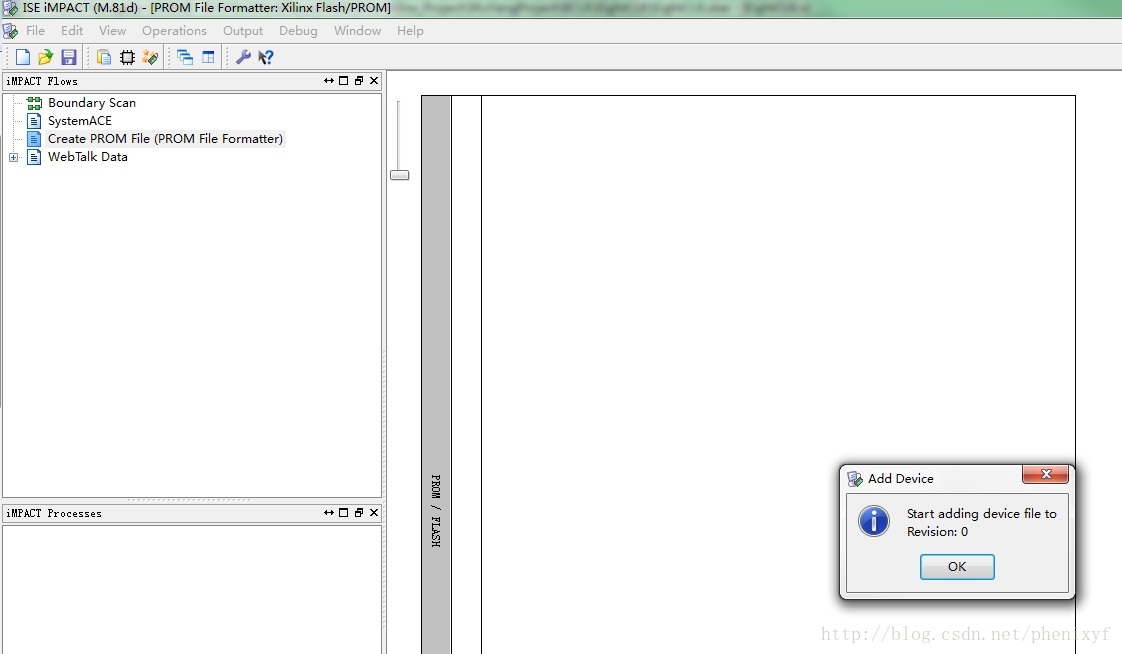Open the View menu
This screenshot has height=654, width=1122.
pyautogui.click(x=112, y=31)
